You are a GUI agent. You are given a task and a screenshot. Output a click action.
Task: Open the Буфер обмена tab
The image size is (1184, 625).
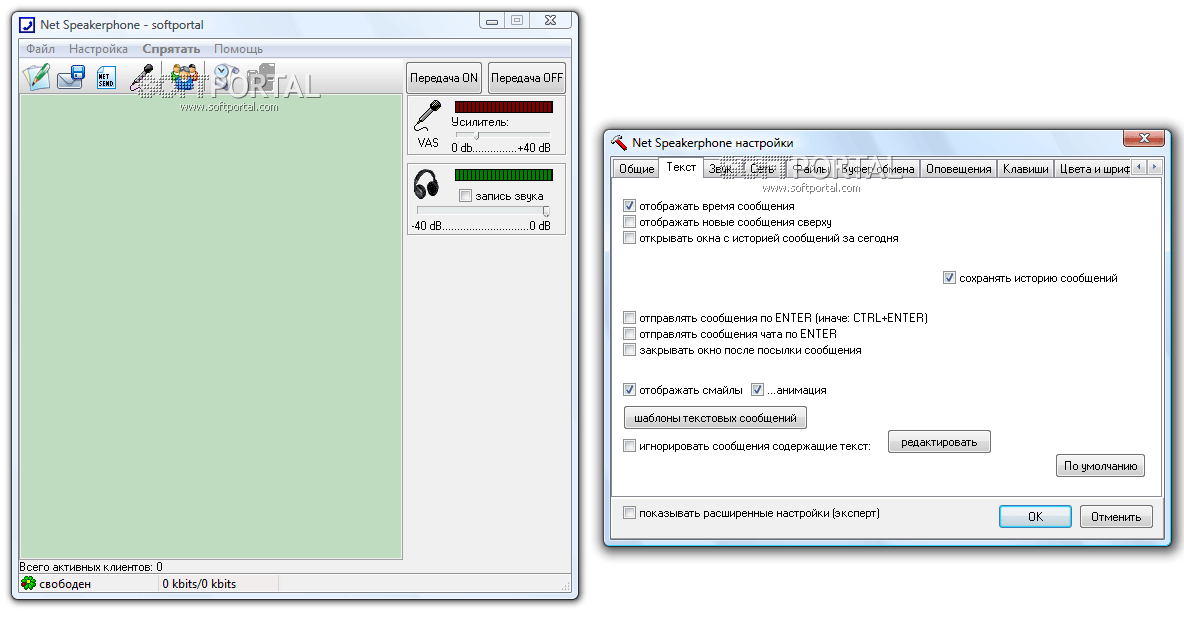pos(877,169)
